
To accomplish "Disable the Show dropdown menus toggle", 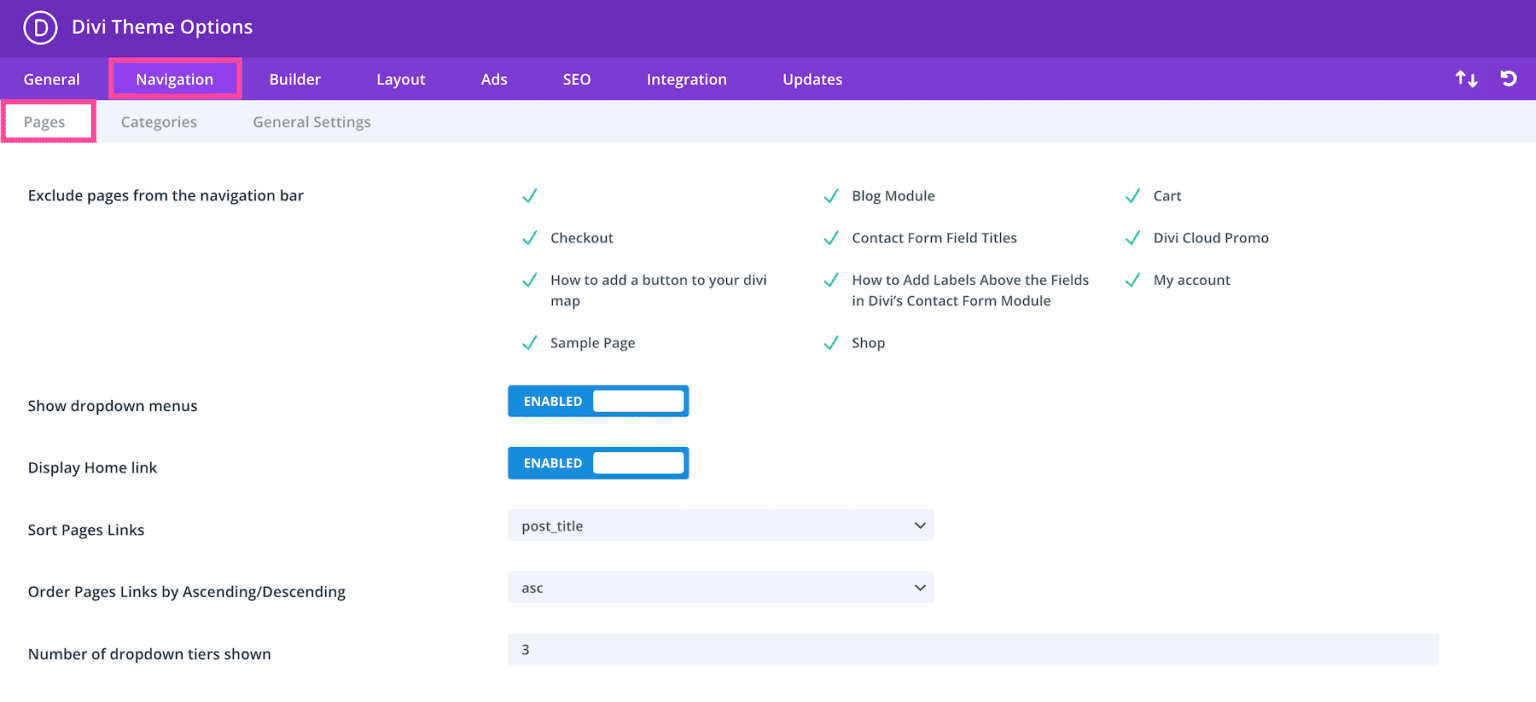I will click(x=598, y=400).
